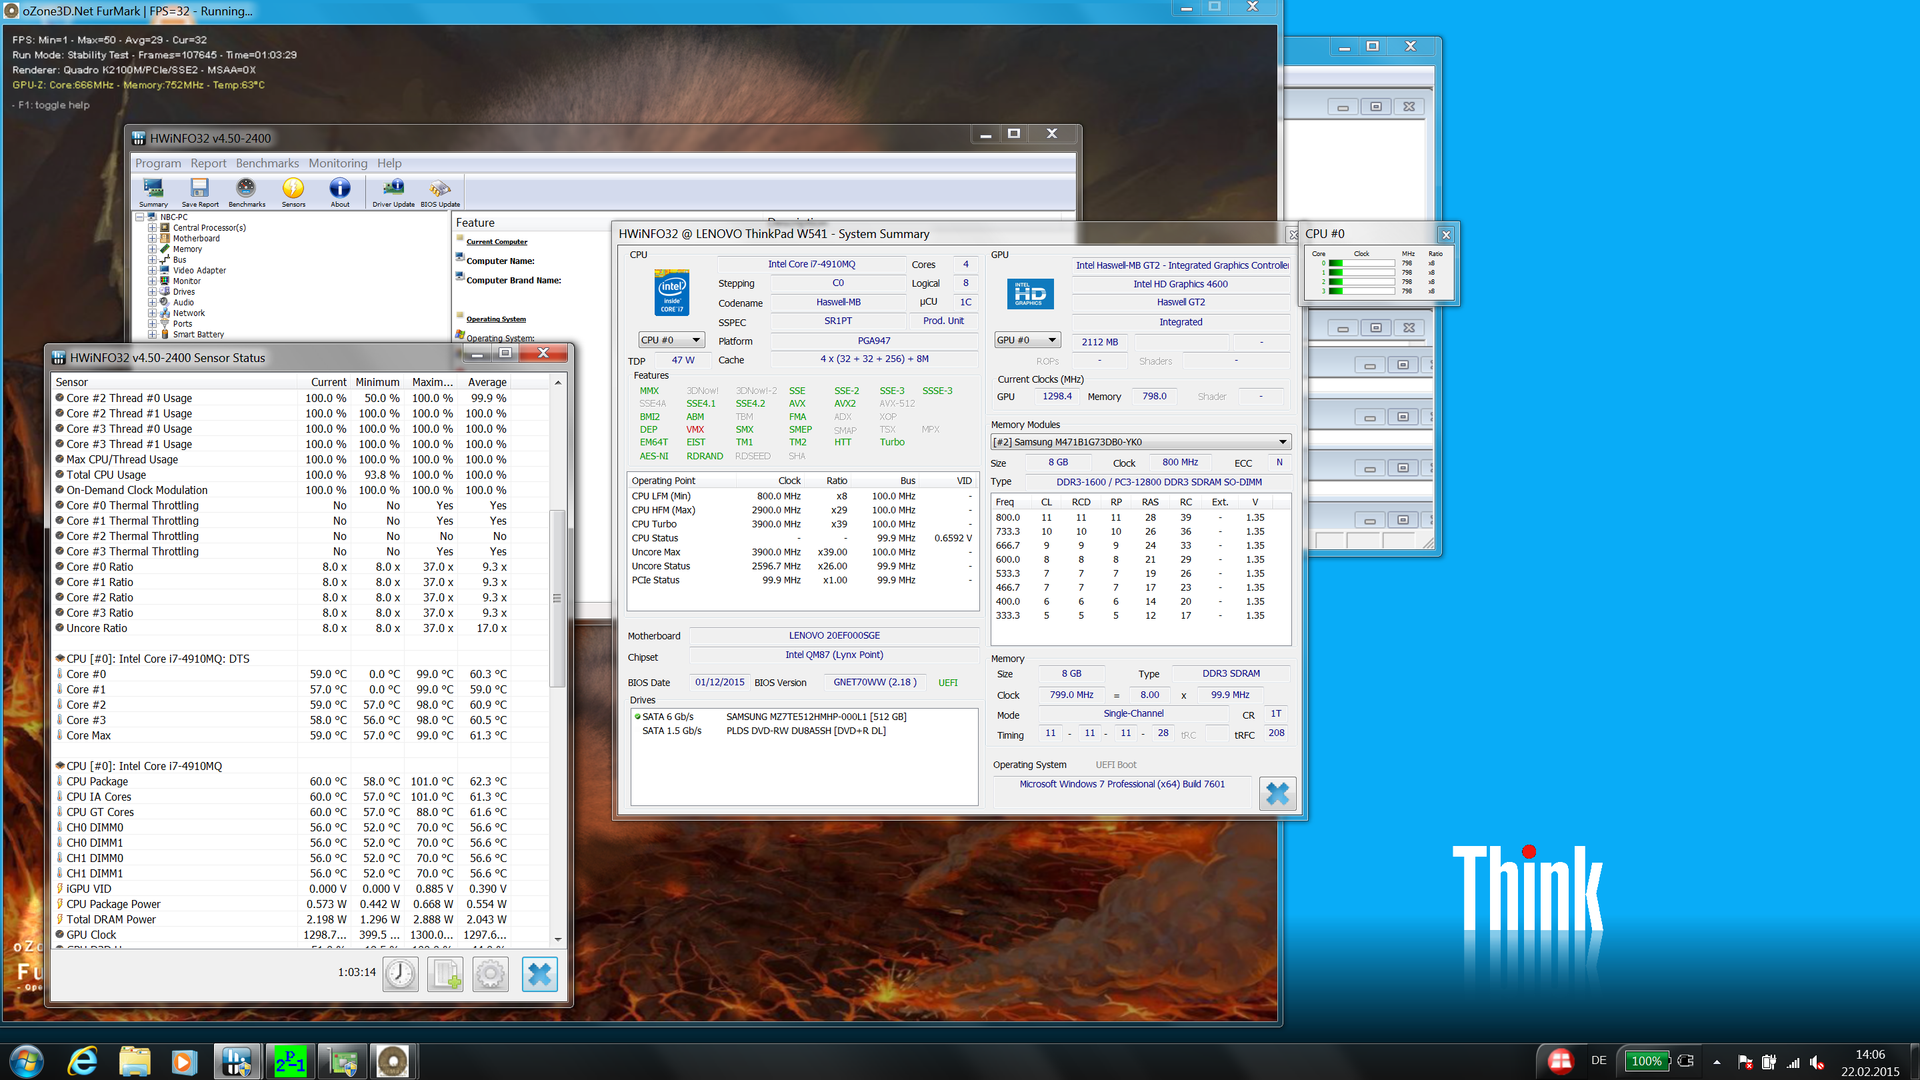The image size is (1920, 1080).
Task: Reset sensor min/max with the clock button
Action: 401,974
